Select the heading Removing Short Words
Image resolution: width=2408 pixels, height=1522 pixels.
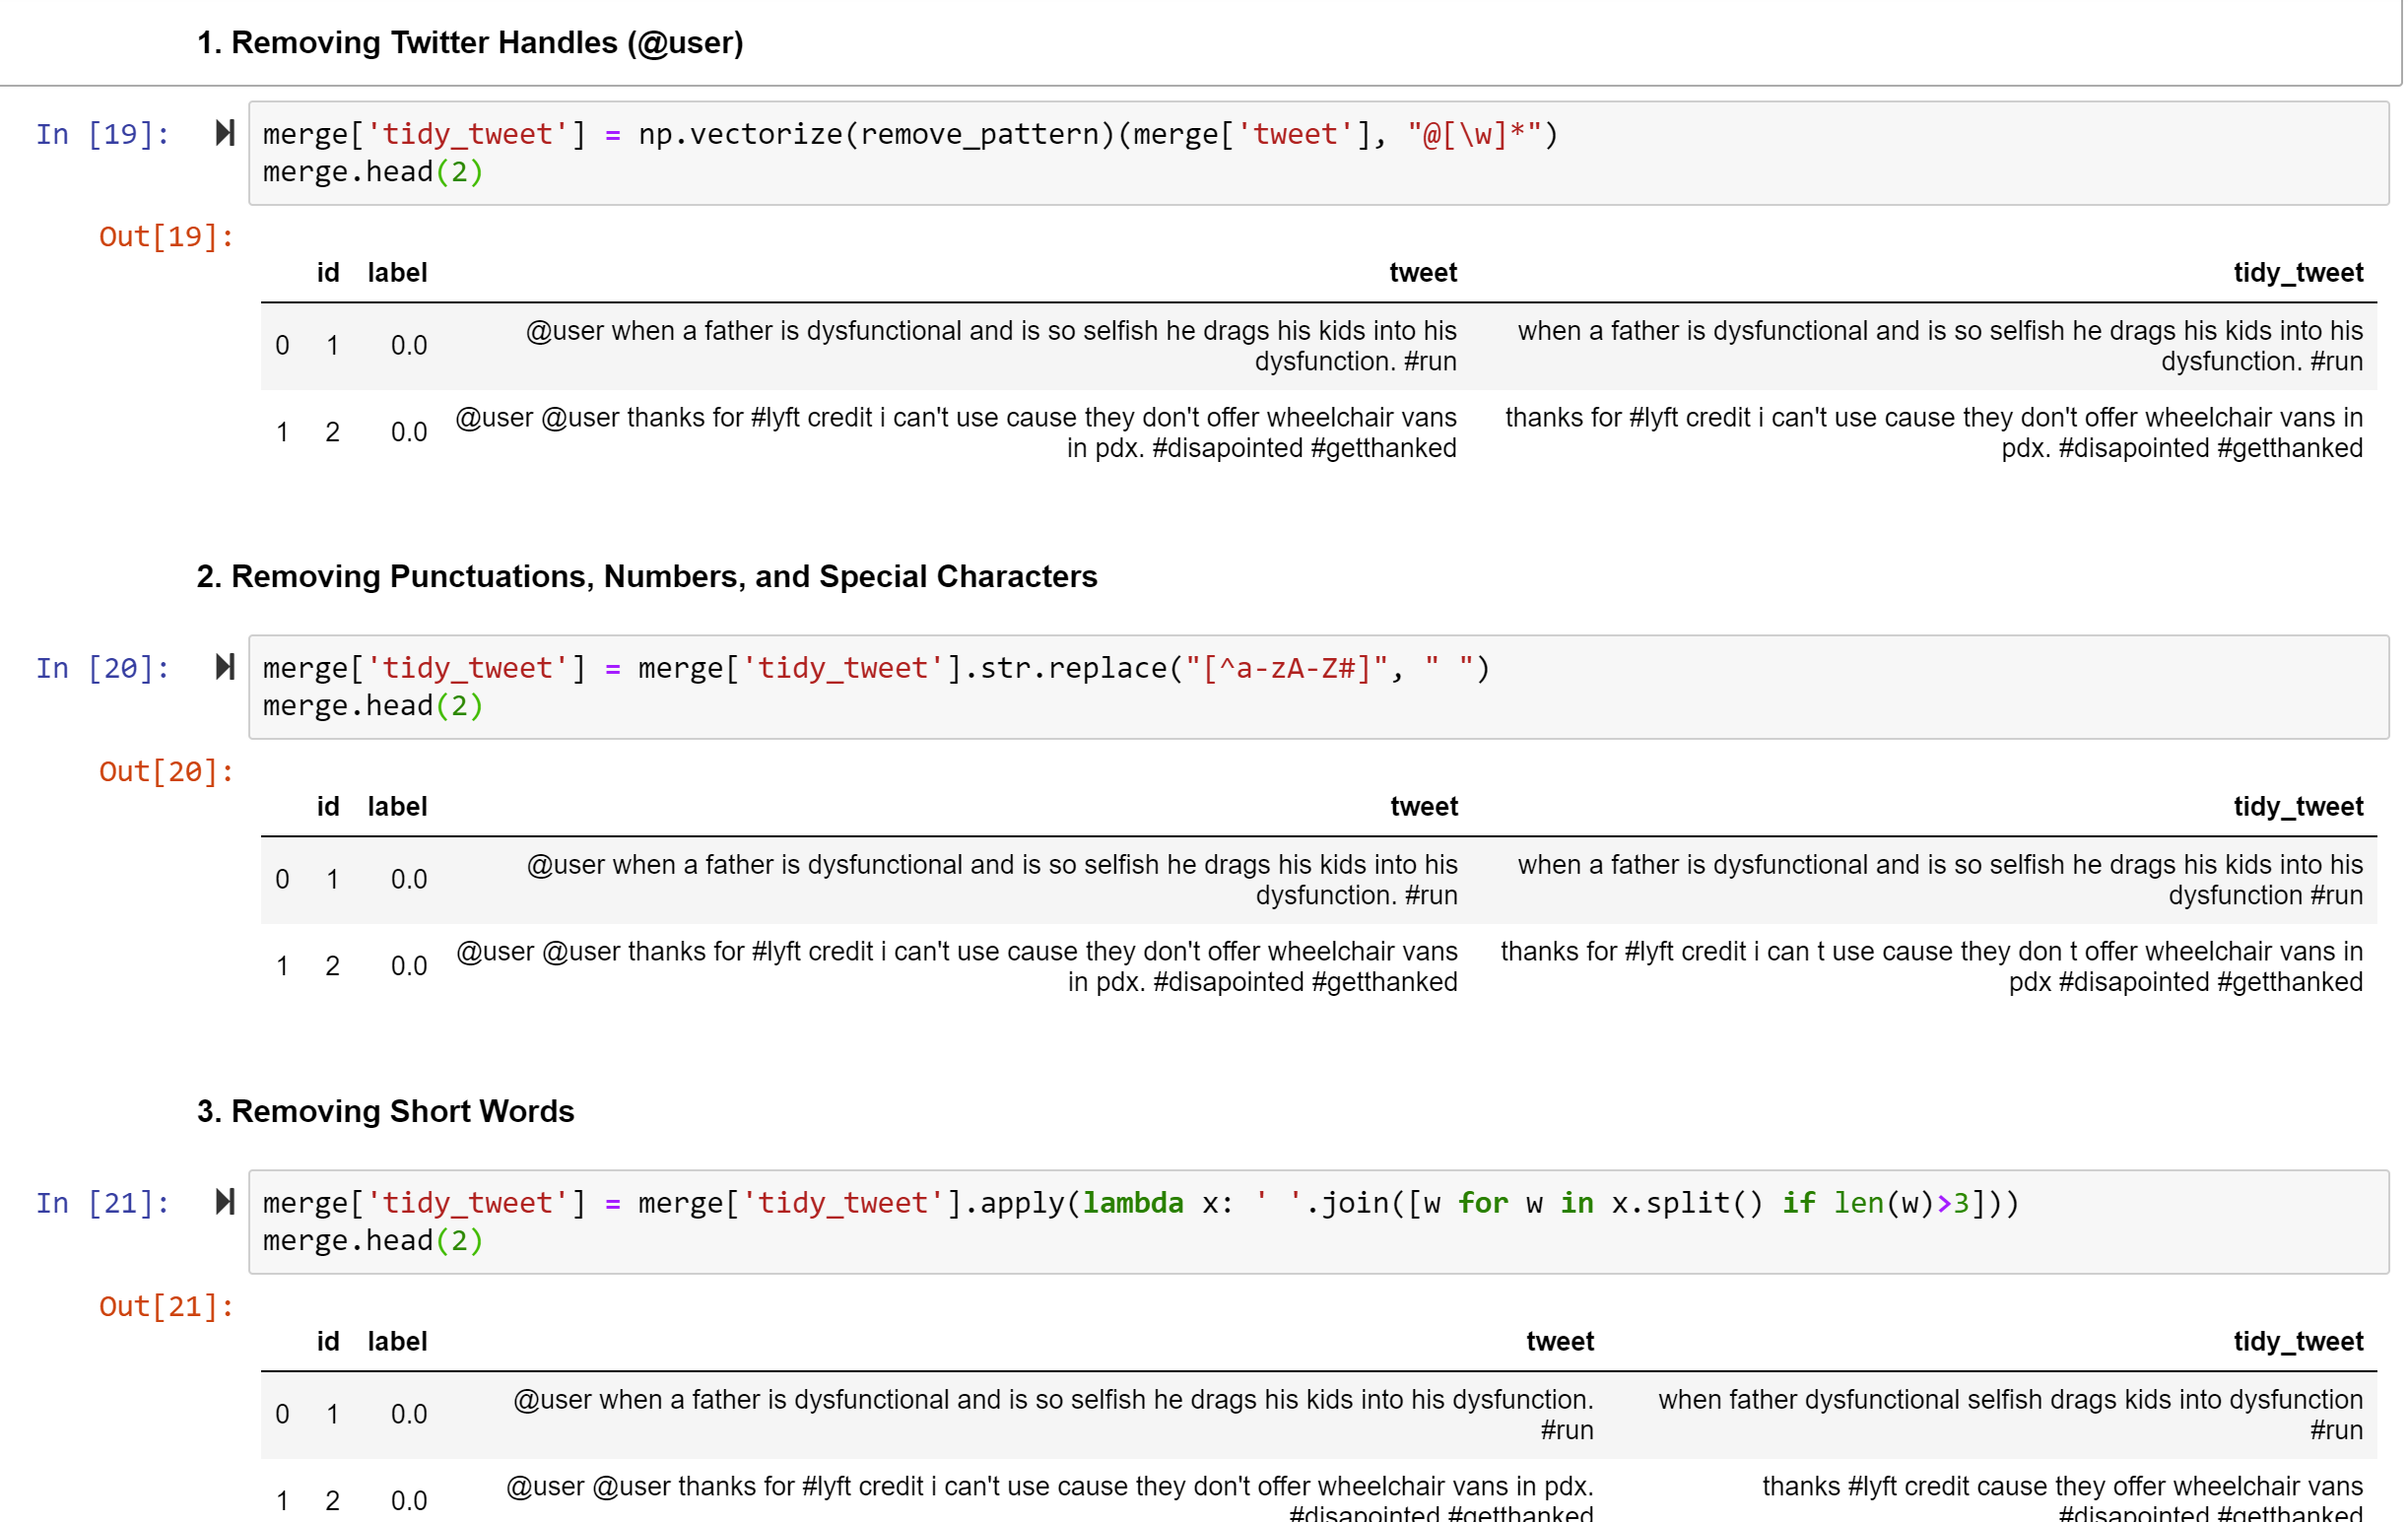[386, 1110]
